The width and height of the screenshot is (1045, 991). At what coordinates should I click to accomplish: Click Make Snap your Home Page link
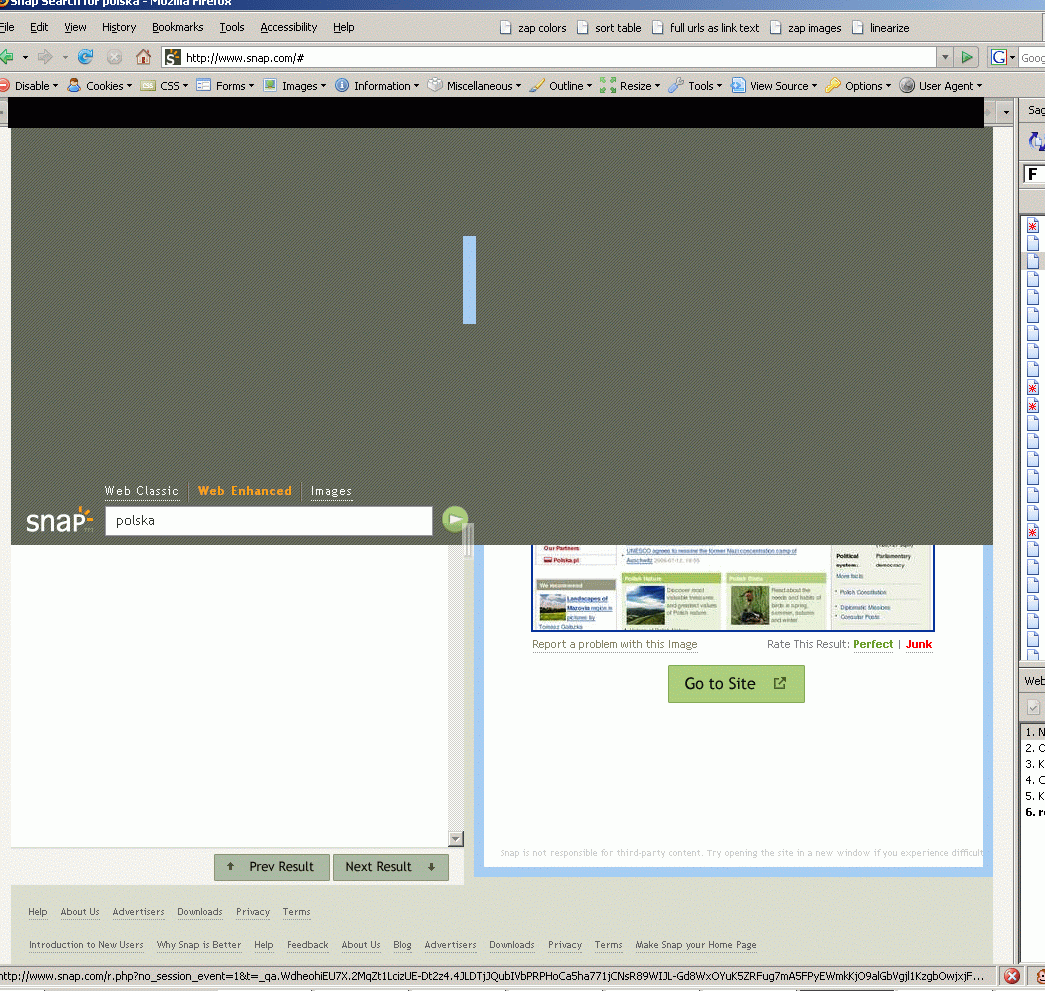pos(696,945)
